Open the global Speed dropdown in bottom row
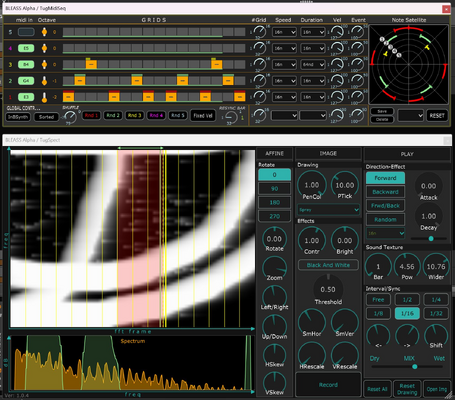455x400 pixels. 284,116
